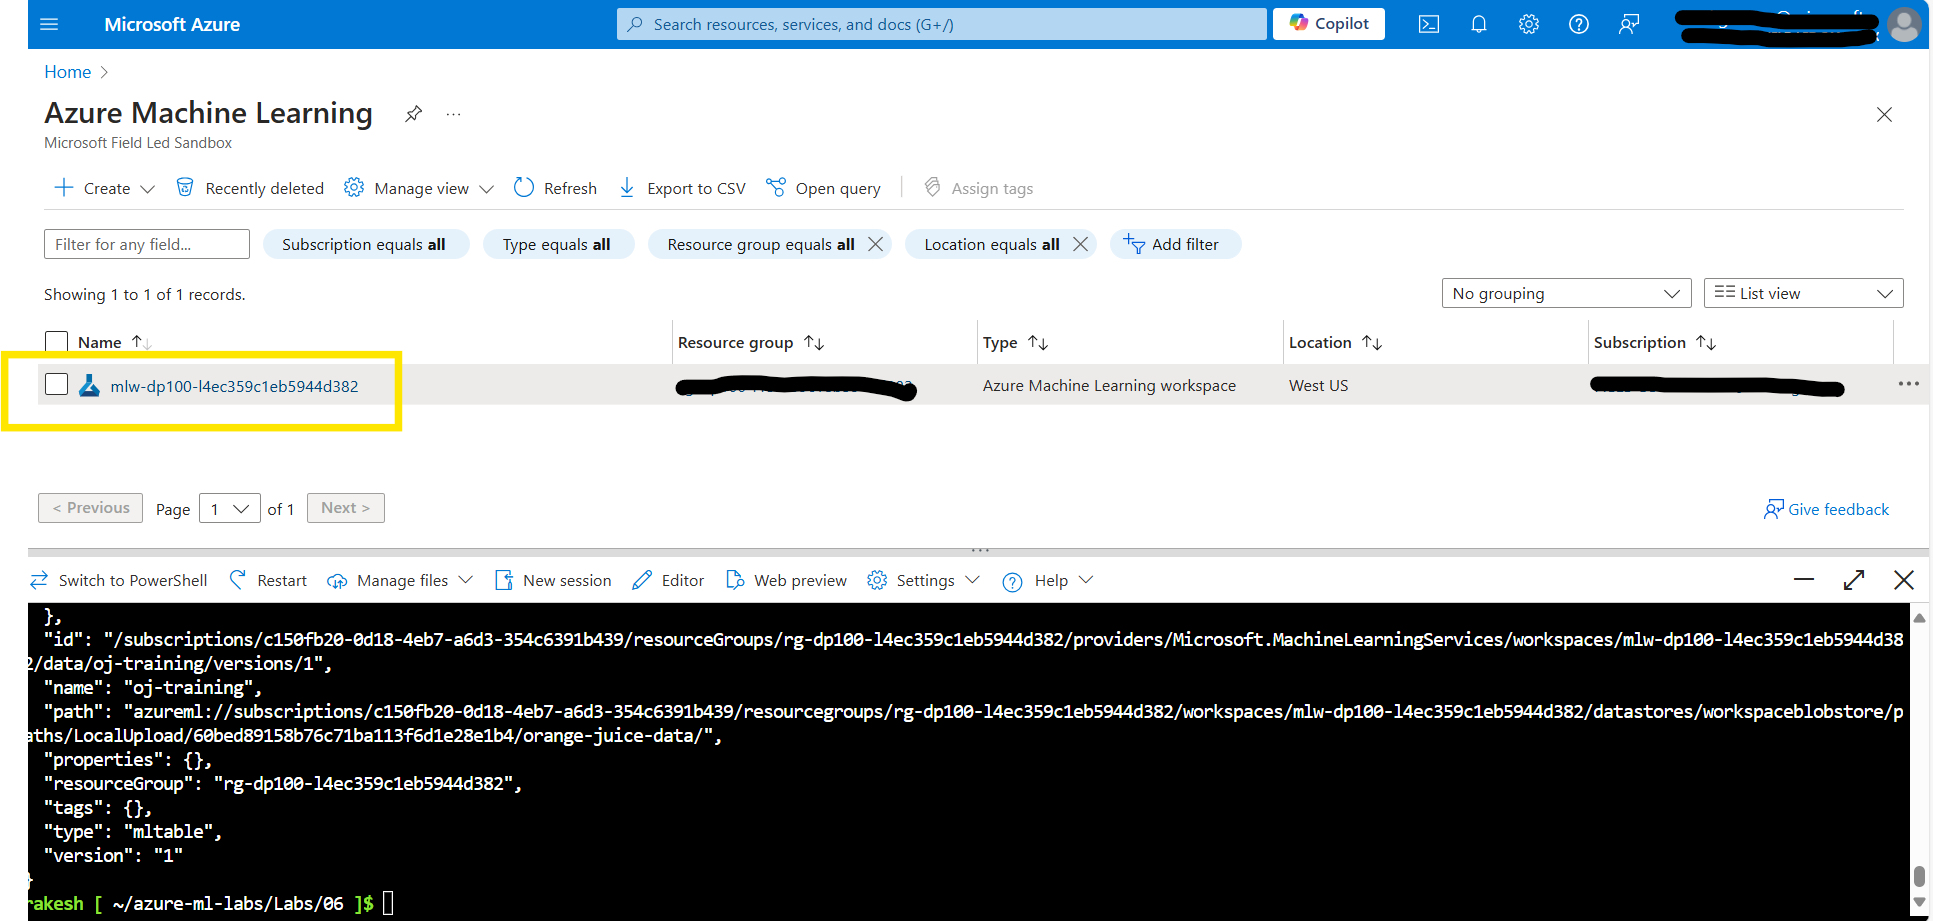Add a new filter
Viewport: 1933px width, 921px height.
click(1174, 244)
